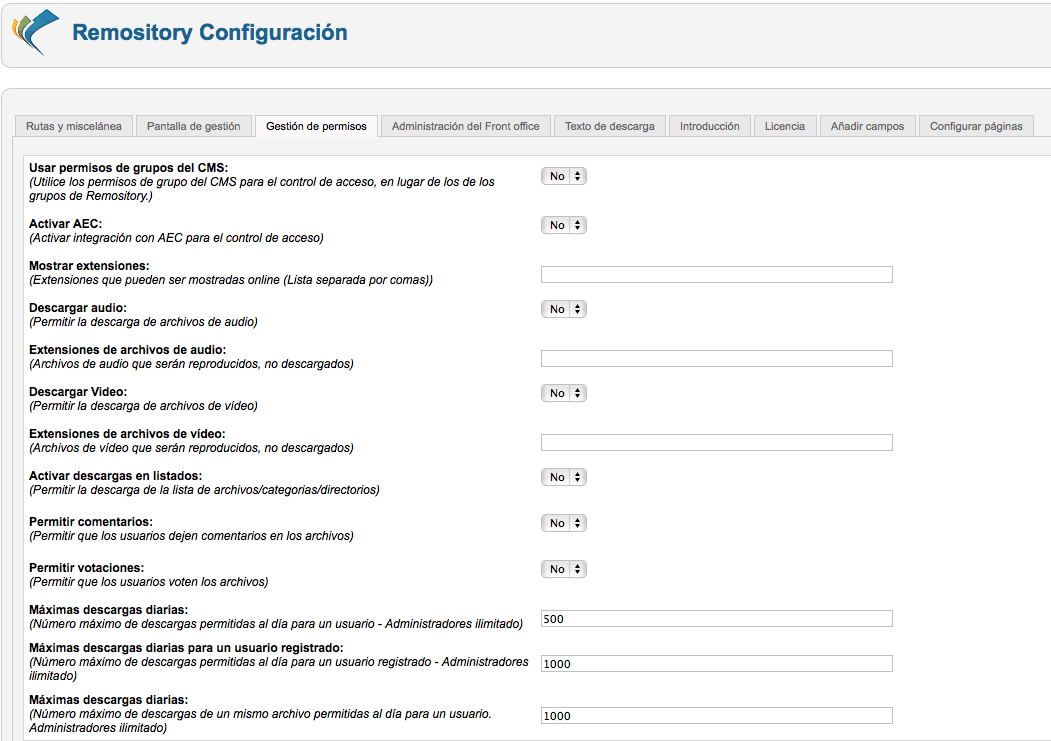The height and width of the screenshot is (741, 1051).
Task: Open the Rutas y miscelánea tab
Action: point(74,126)
